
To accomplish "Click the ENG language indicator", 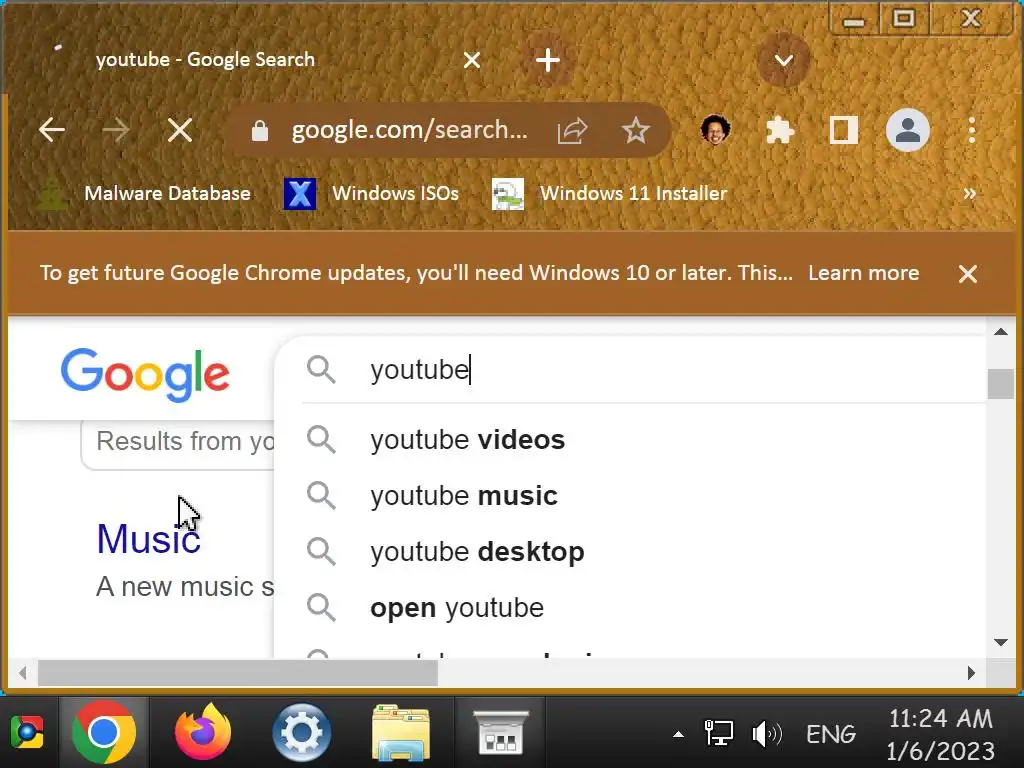I will pos(831,734).
